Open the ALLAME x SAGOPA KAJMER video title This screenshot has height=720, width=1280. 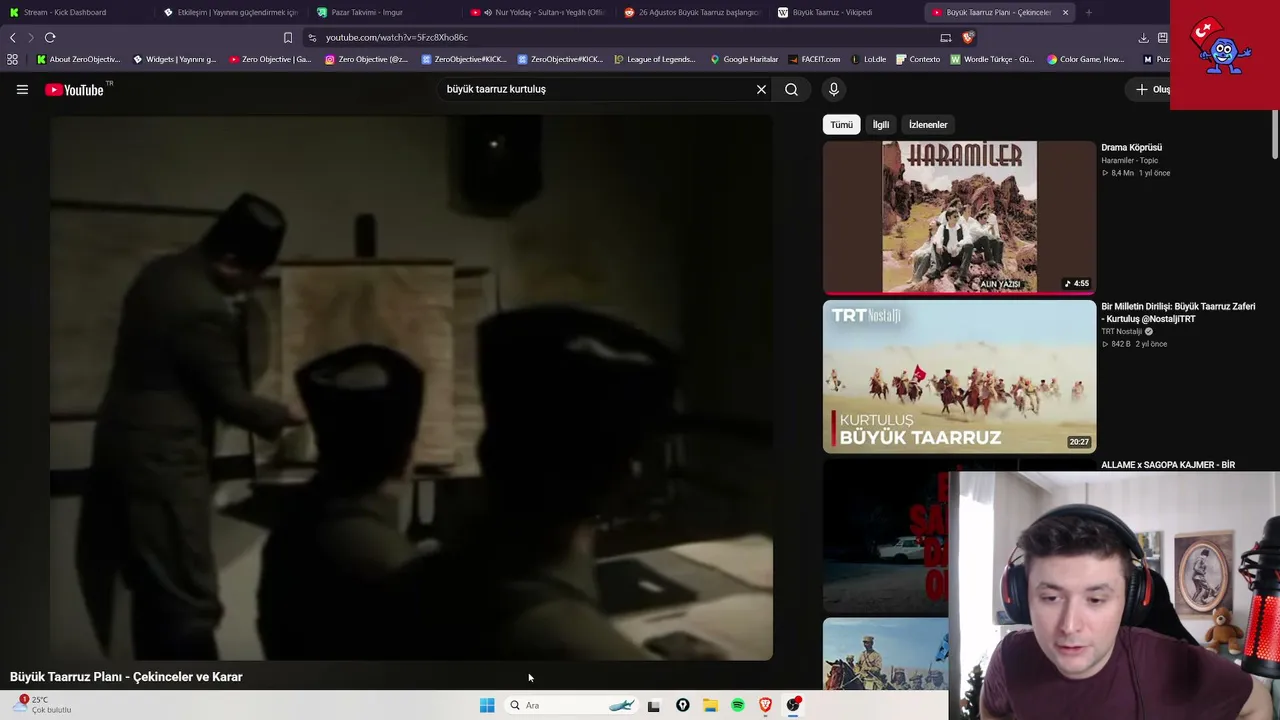pyautogui.click(x=1168, y=465)
